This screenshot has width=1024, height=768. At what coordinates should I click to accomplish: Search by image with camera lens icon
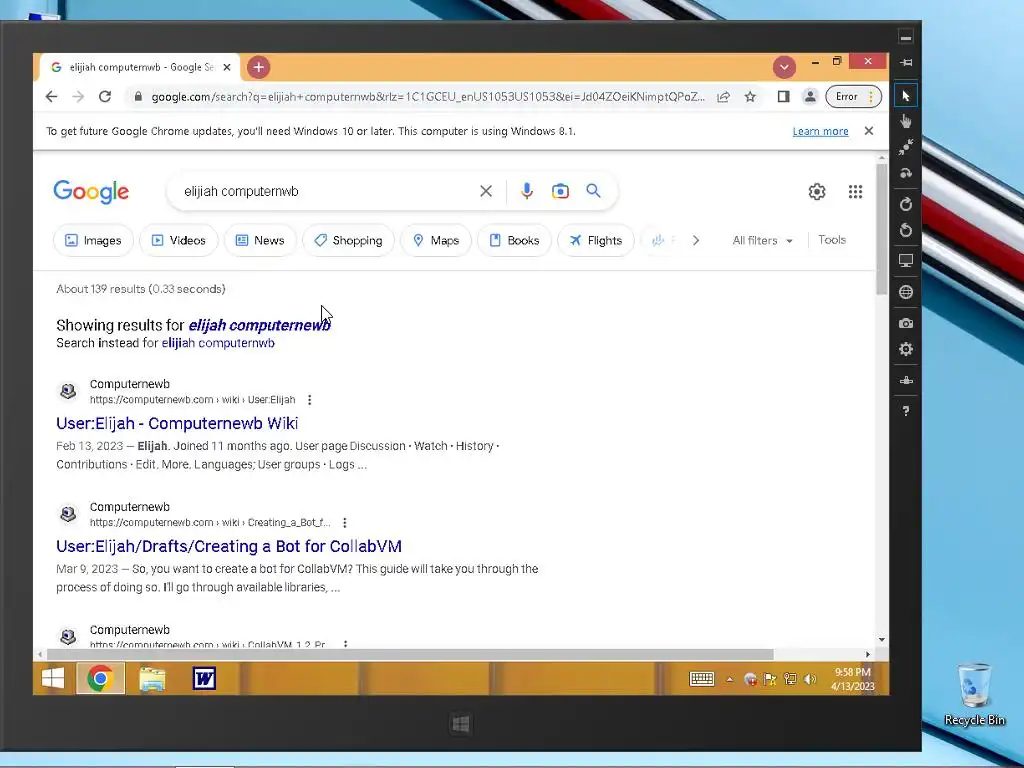click(560, 191)
